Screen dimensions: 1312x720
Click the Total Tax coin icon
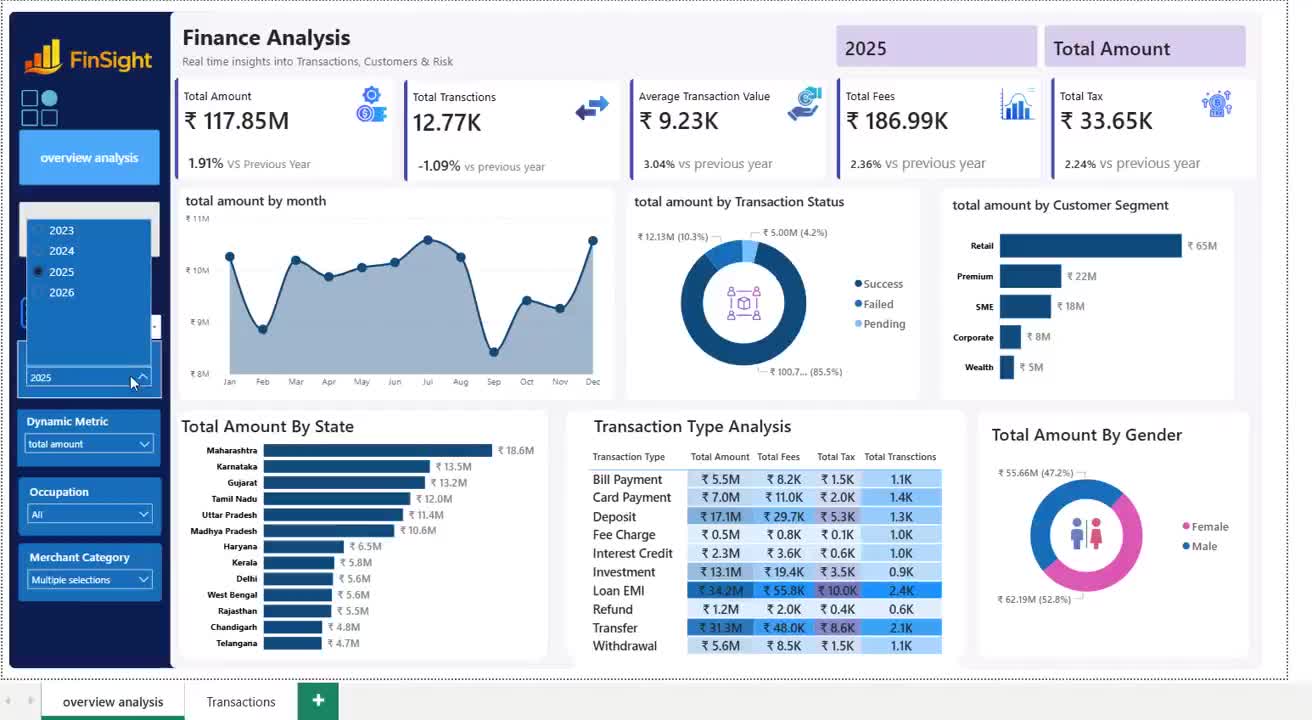pos(1217,103)
